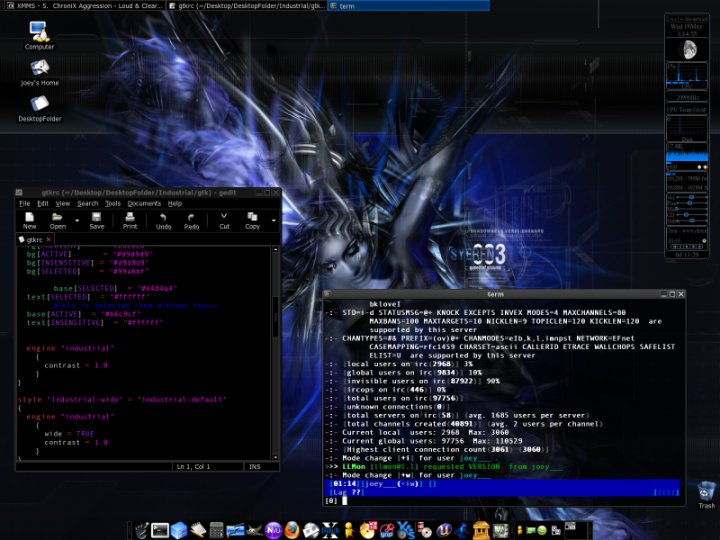720x540 pixels.
Task: Expand the gedit toolbar overflow arrow
Action: [x=274, y=221]
